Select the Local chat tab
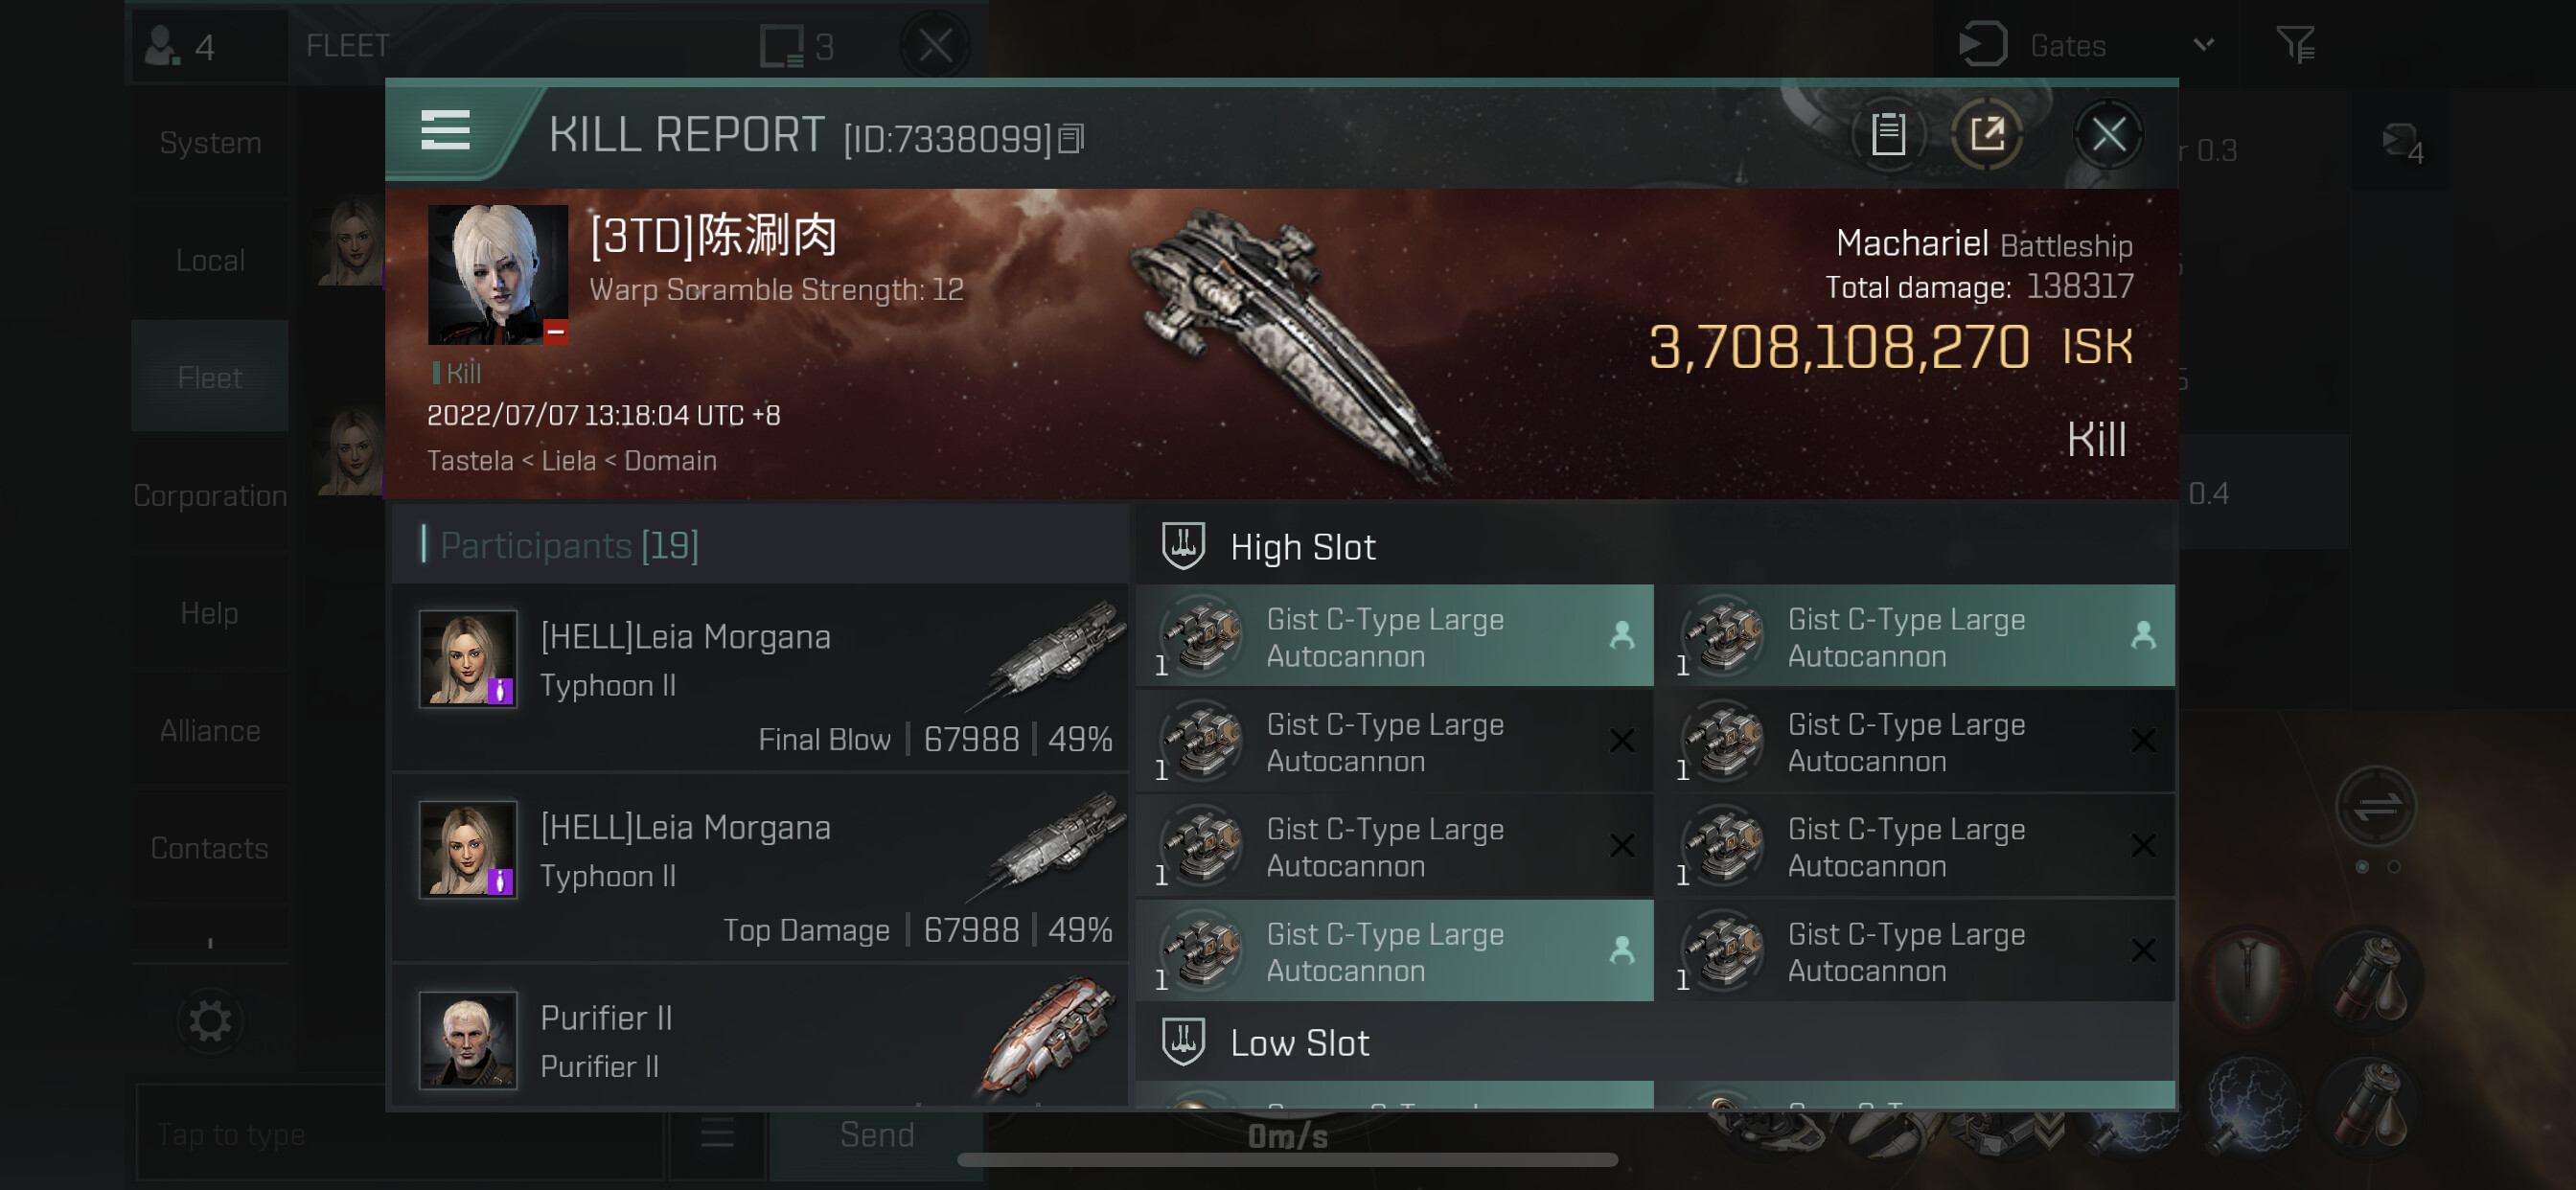 (x=210, y=260)
